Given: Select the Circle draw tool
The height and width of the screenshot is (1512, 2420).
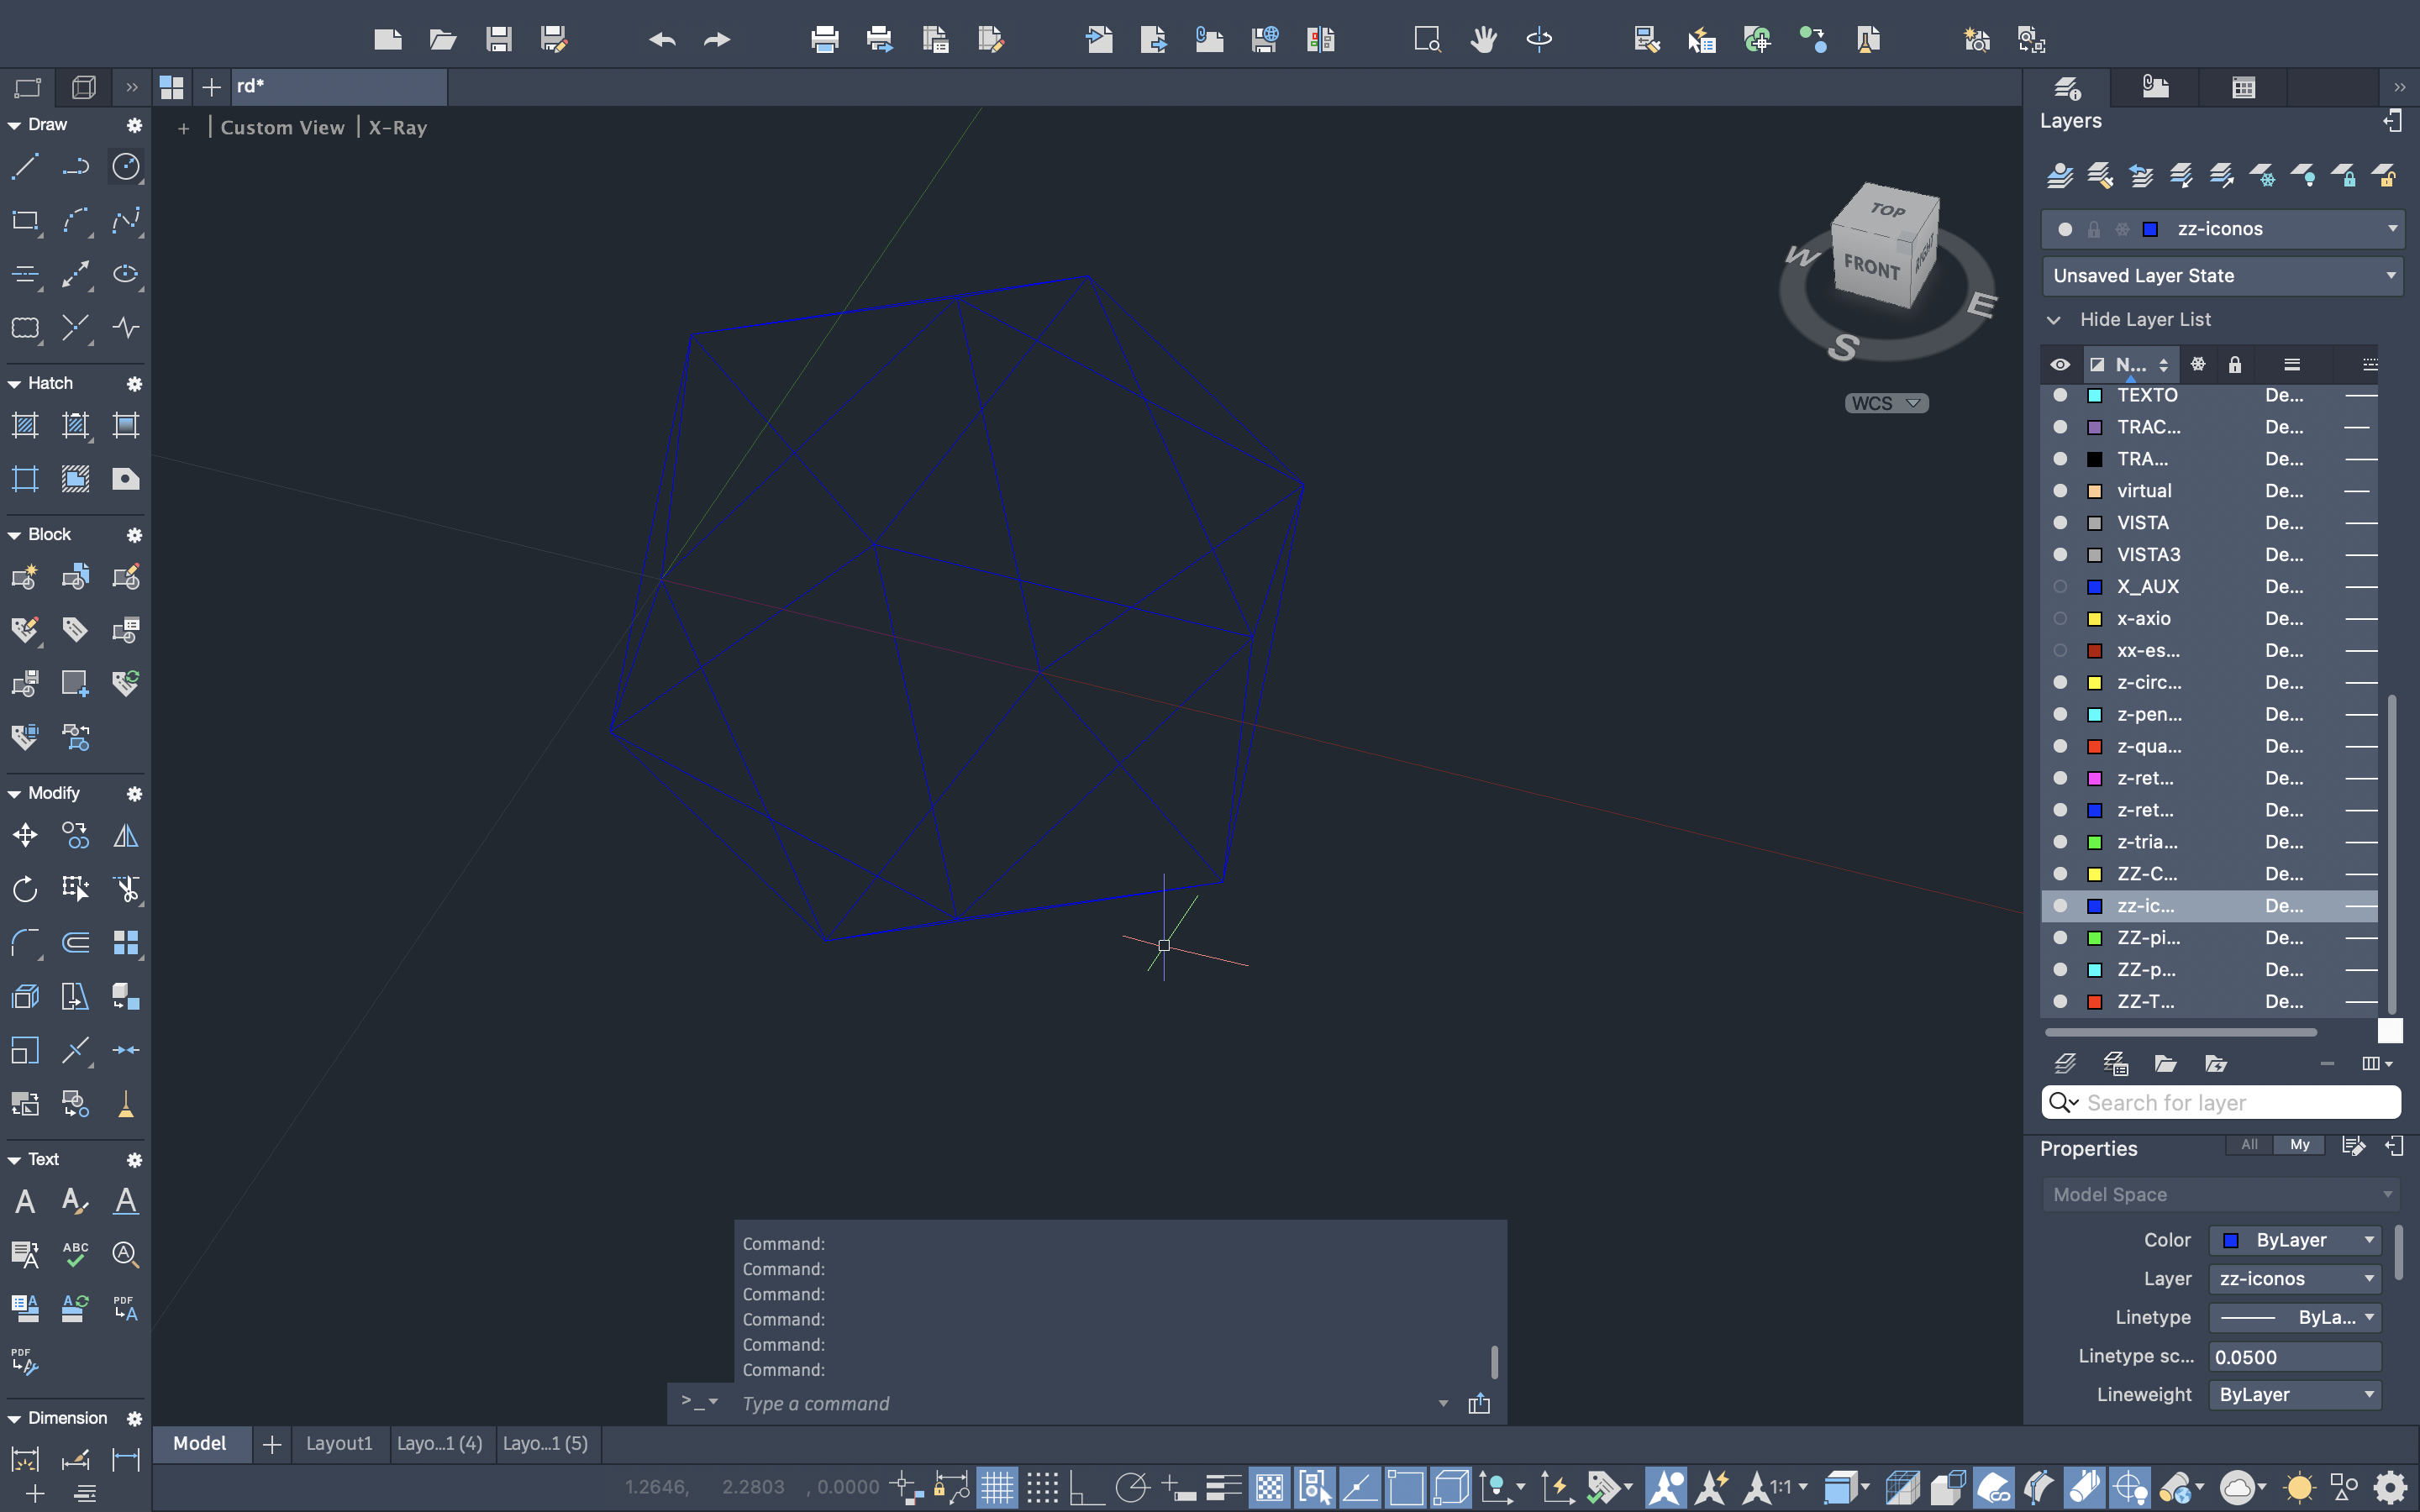Looking at the screenshot, I should [x=126, y=166].
